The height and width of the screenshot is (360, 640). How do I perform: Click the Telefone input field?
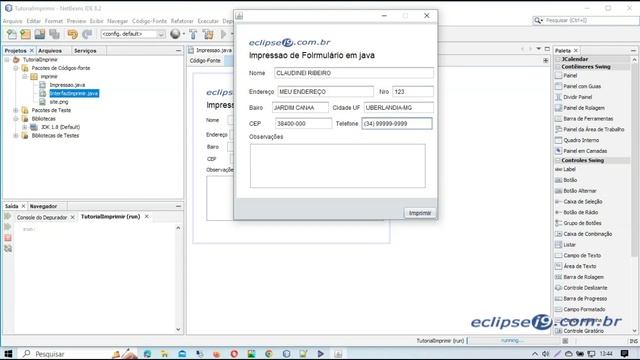coord(397,123)
